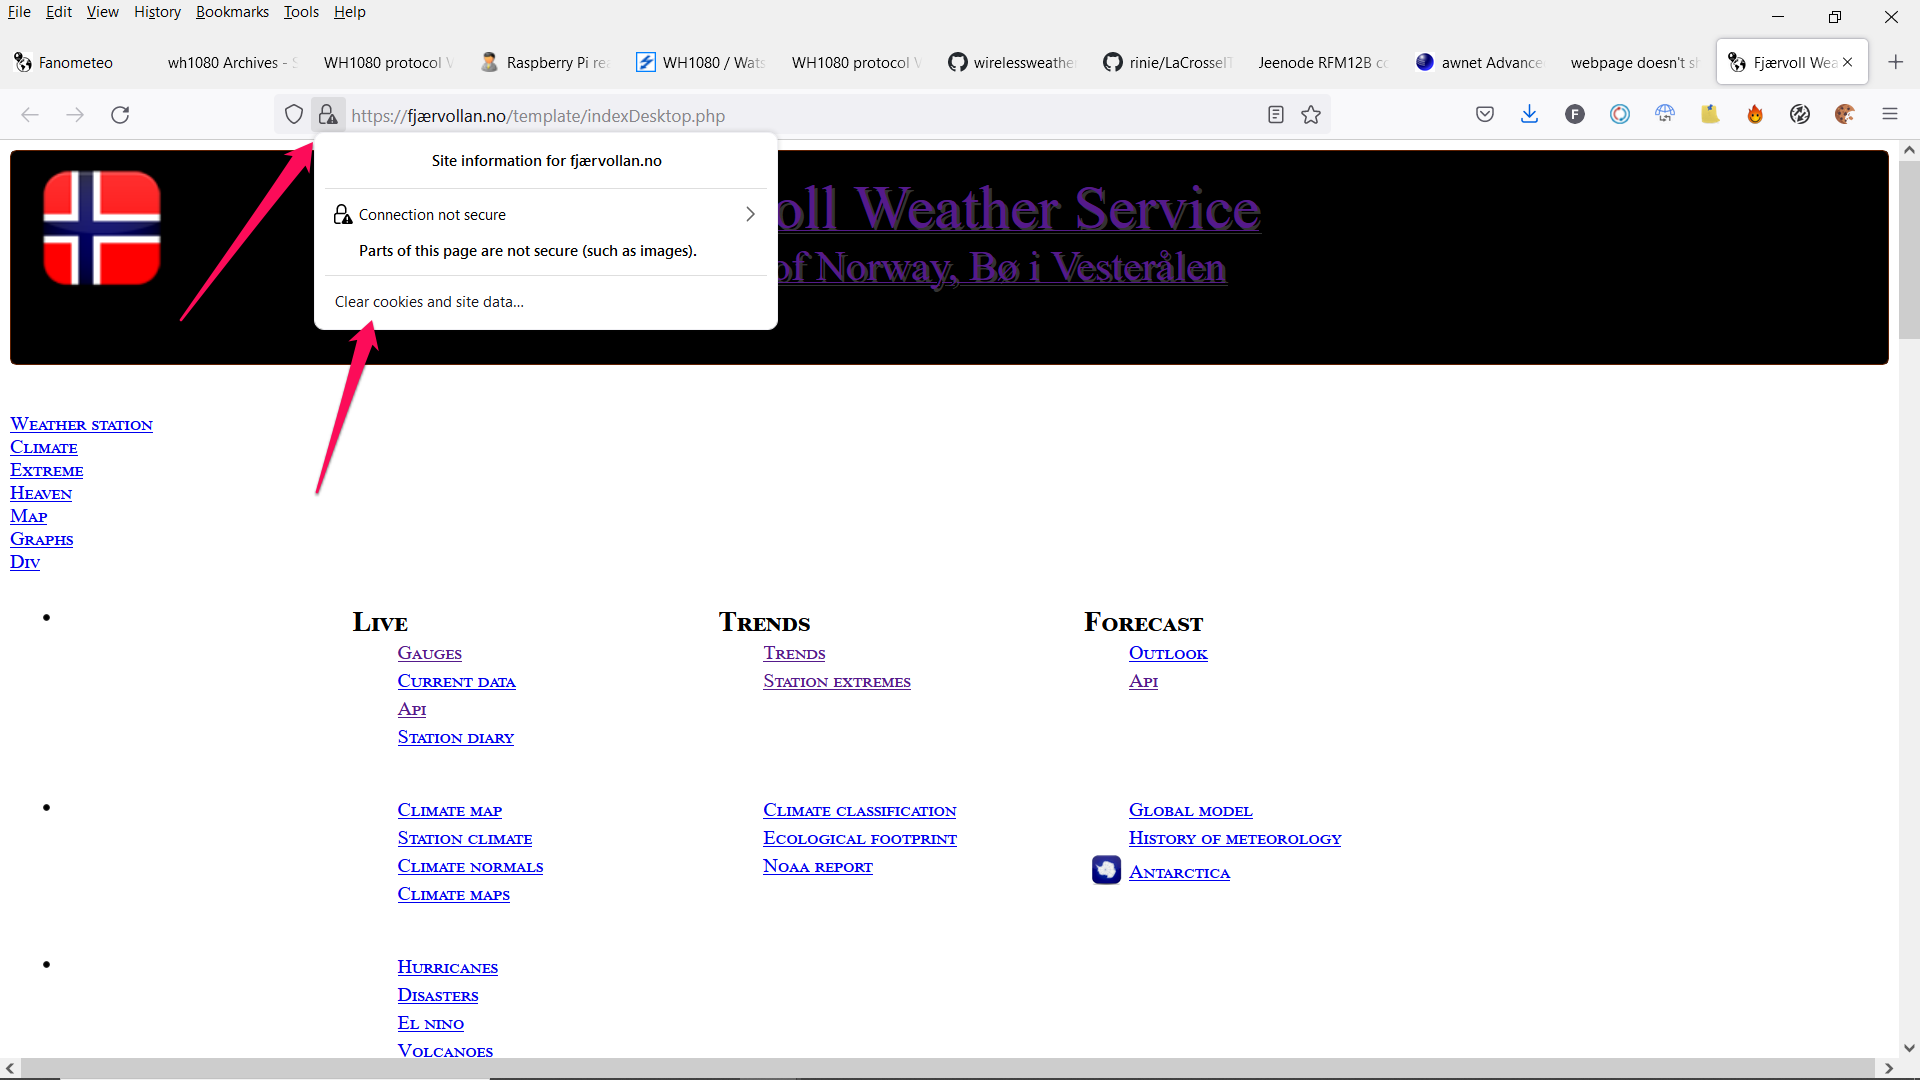The image size is (1920, 1080).
Task: Switch to awnet Advance tab
Action: coord(1480,62)
